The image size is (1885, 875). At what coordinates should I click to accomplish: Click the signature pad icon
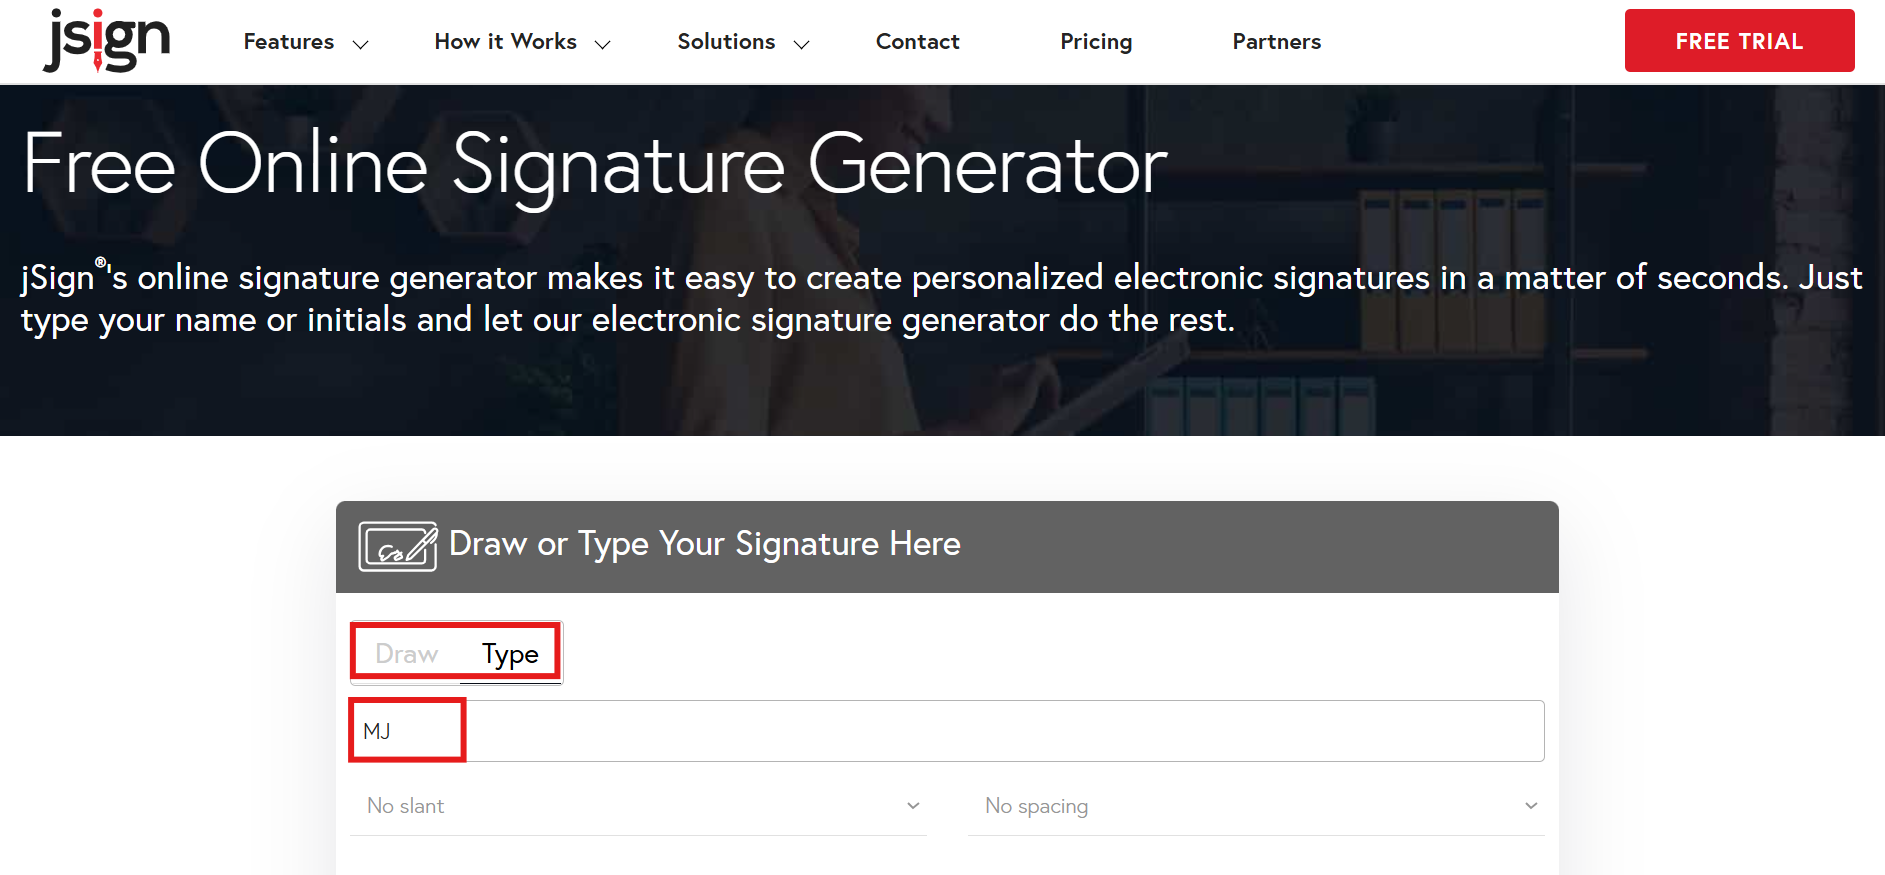point(397,546)
